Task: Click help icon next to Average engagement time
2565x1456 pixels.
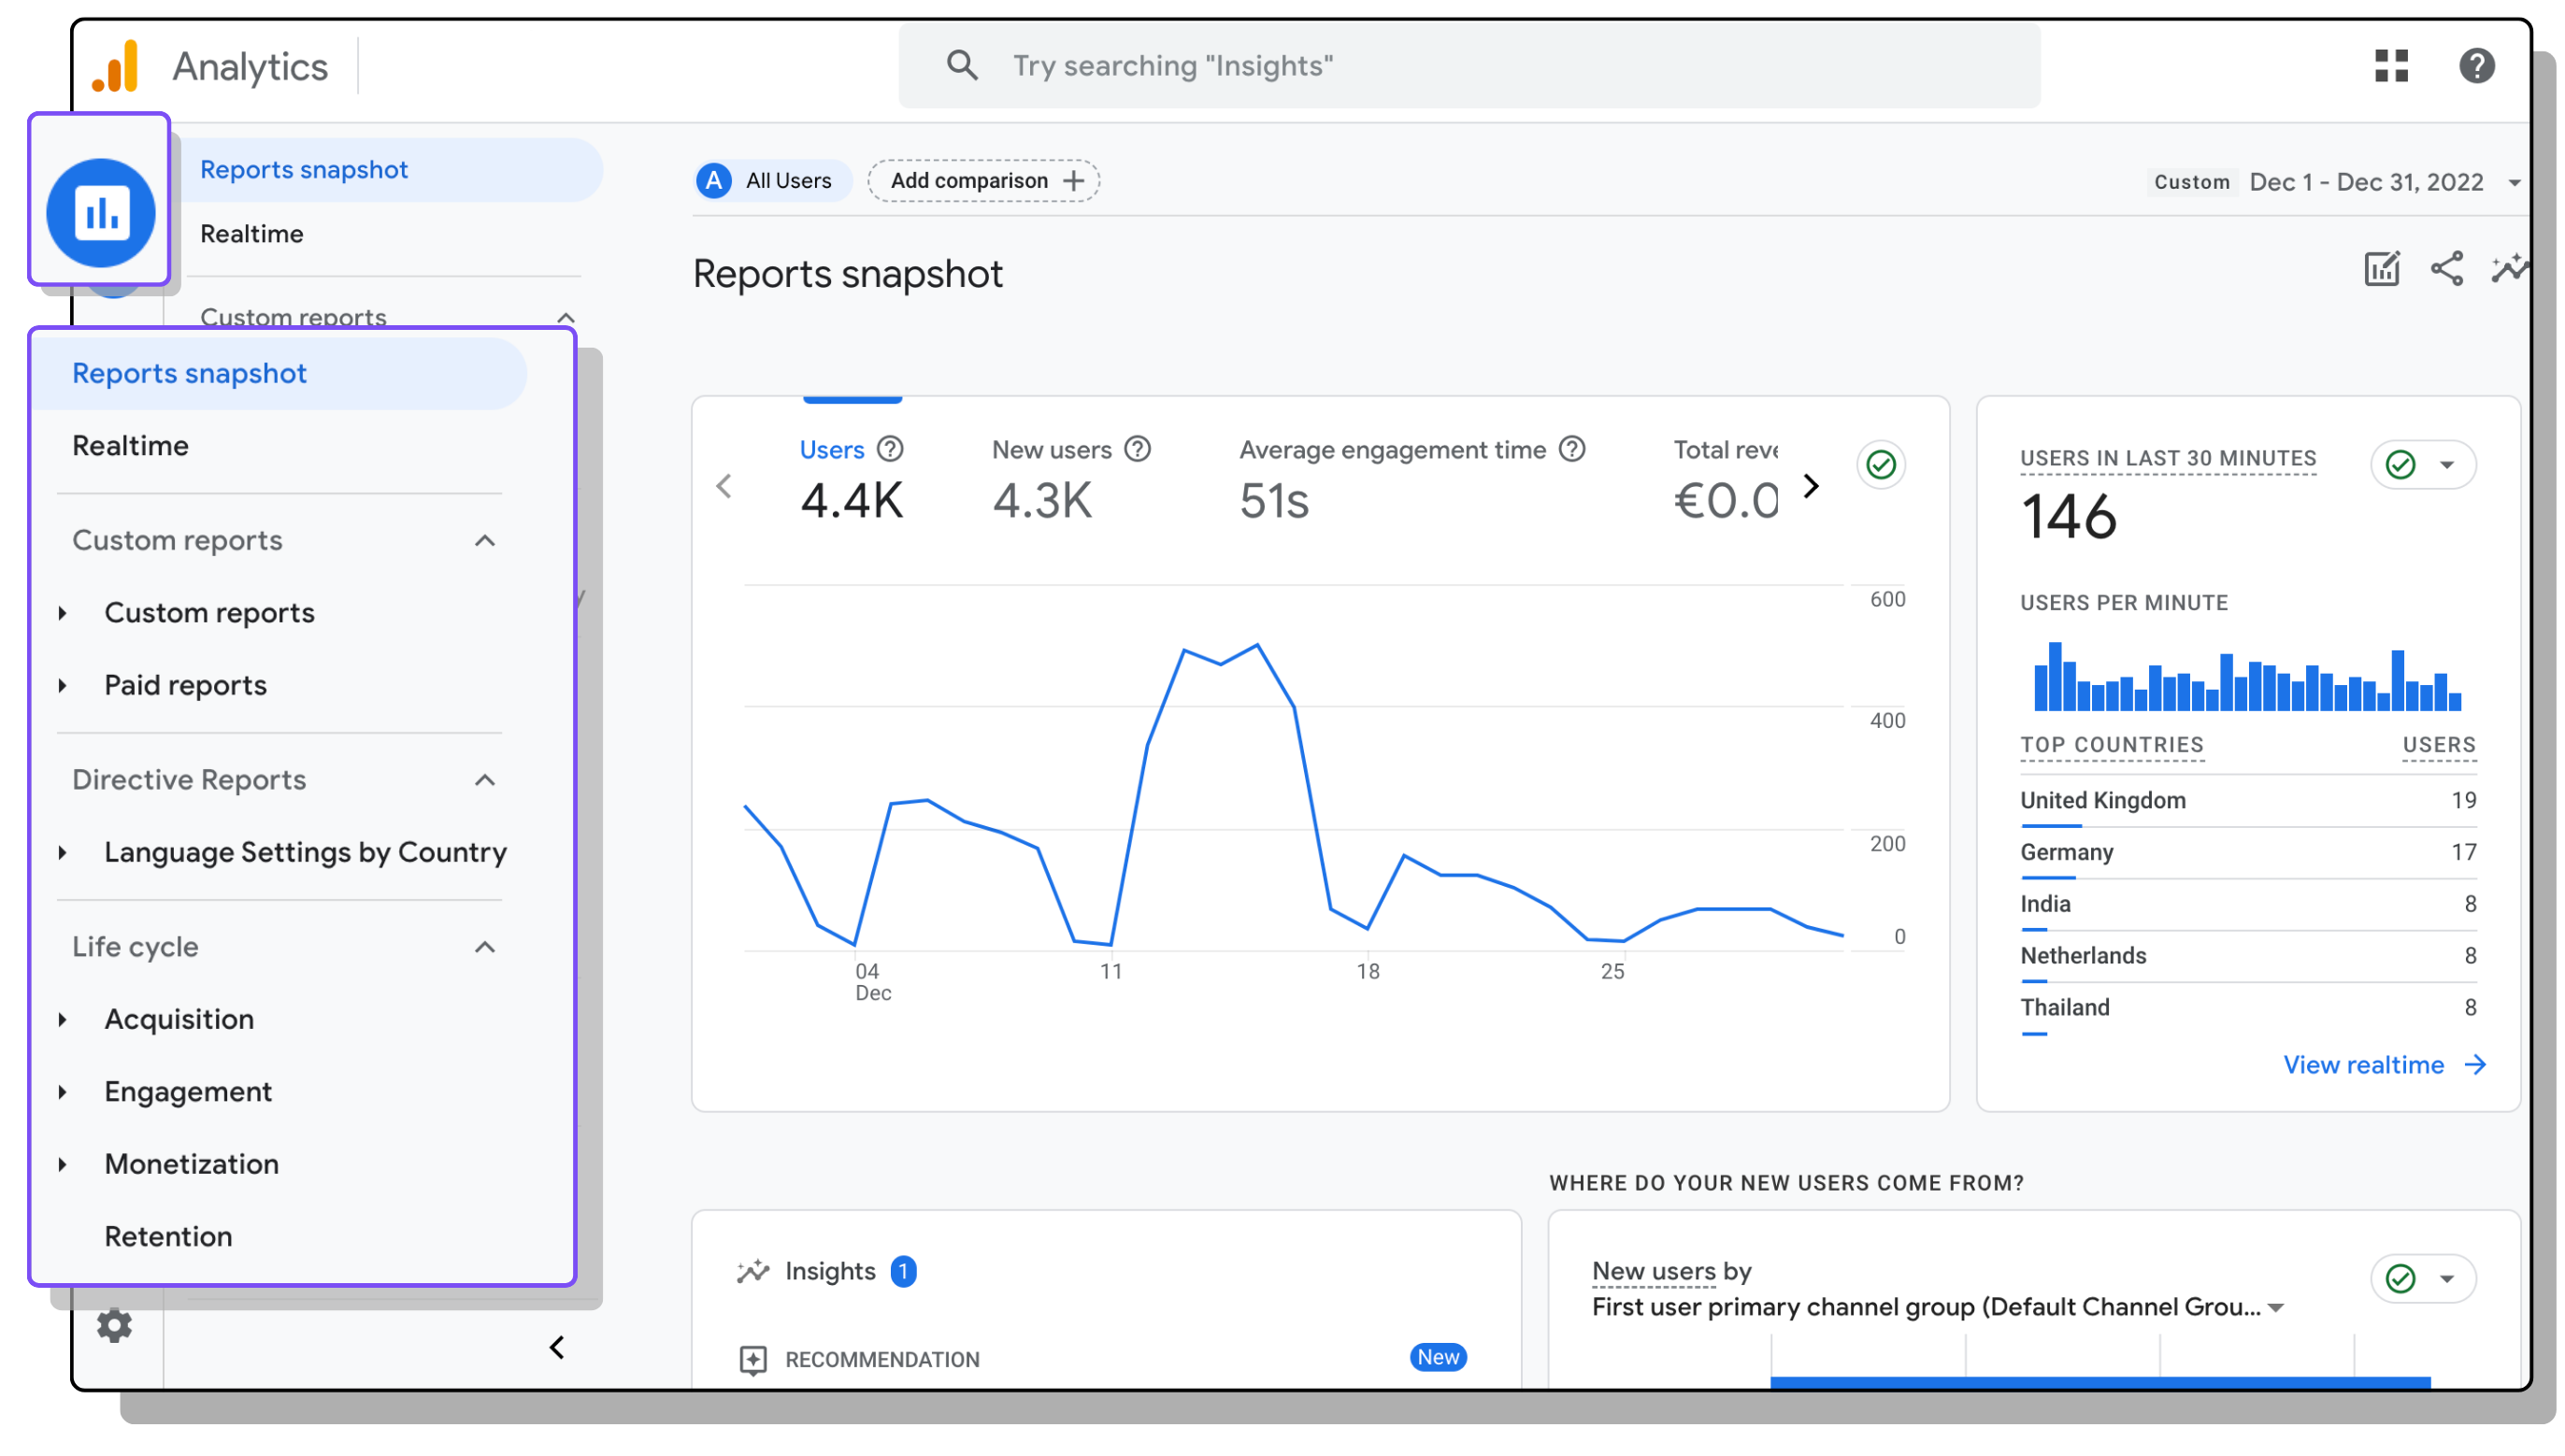Action: [x=1572, y=450]
